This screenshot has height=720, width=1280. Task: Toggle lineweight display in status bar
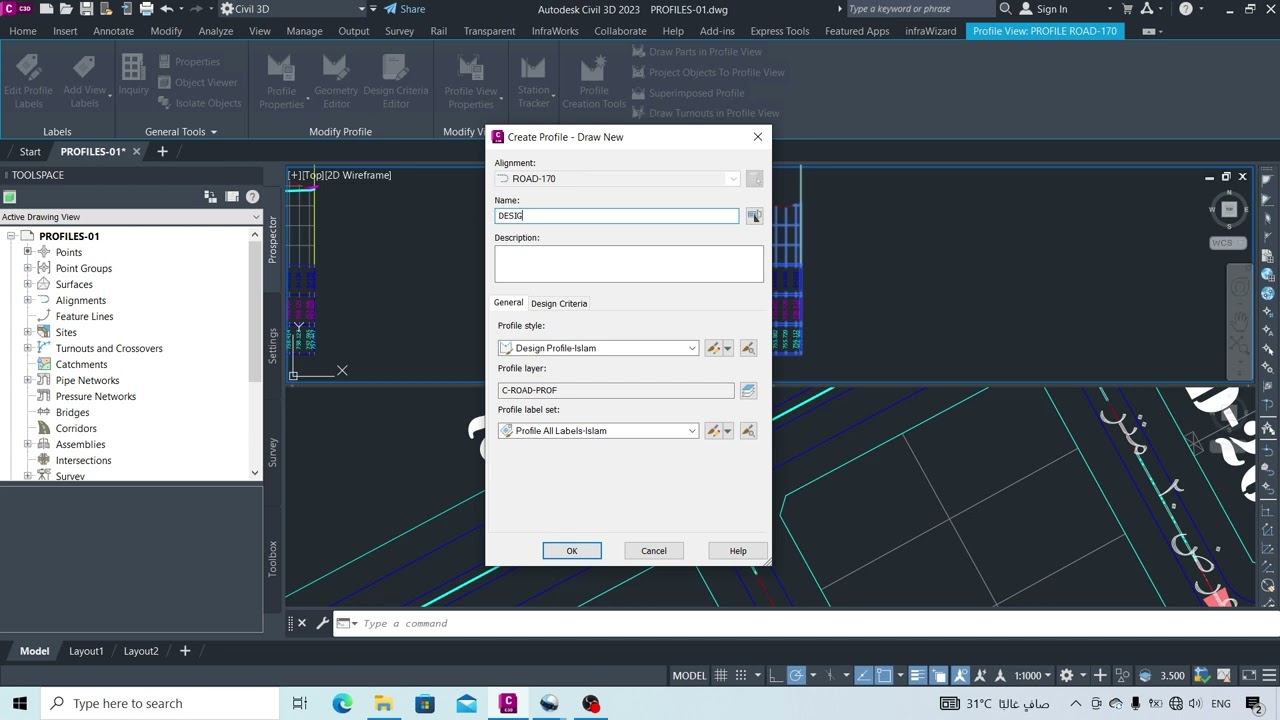(917, 676)
